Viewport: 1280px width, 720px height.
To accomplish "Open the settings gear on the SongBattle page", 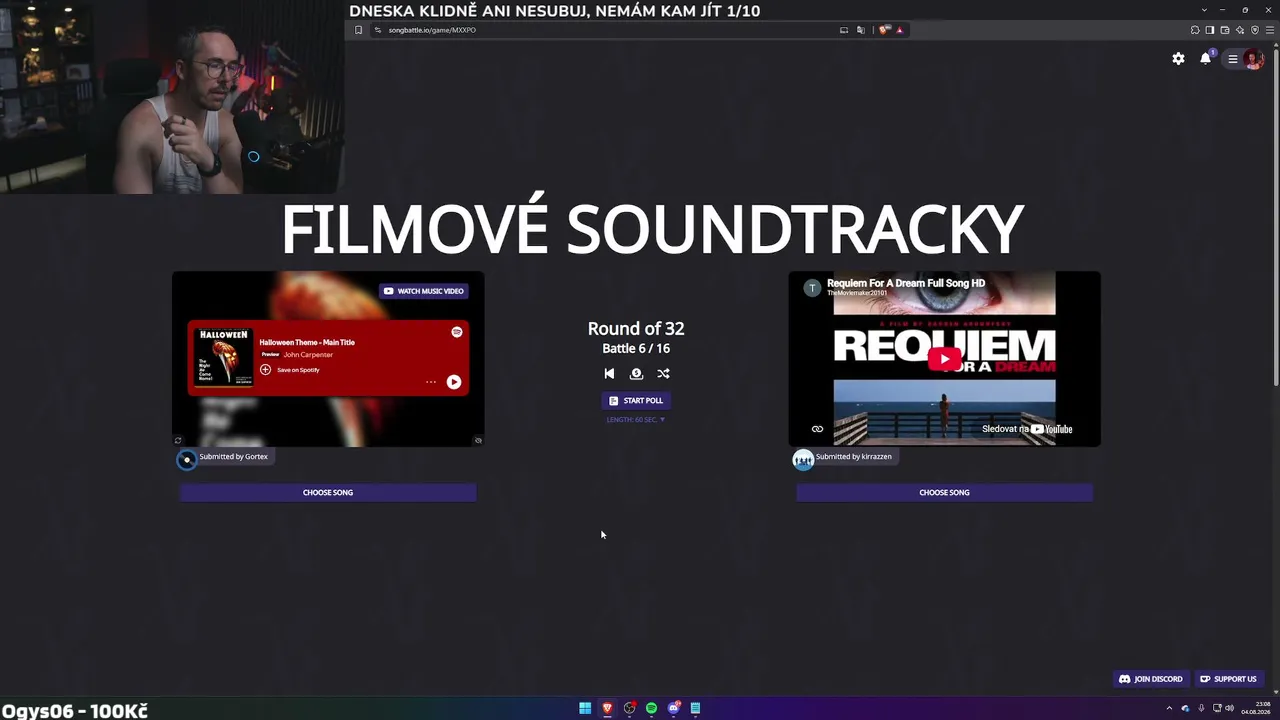I will point(1178,59).
